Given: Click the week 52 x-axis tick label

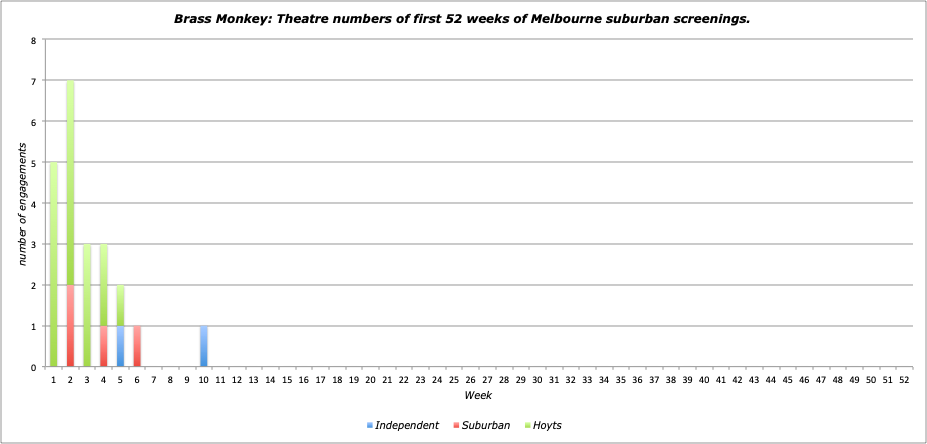Looking at the screenshot, I should [x=904, y=380].
